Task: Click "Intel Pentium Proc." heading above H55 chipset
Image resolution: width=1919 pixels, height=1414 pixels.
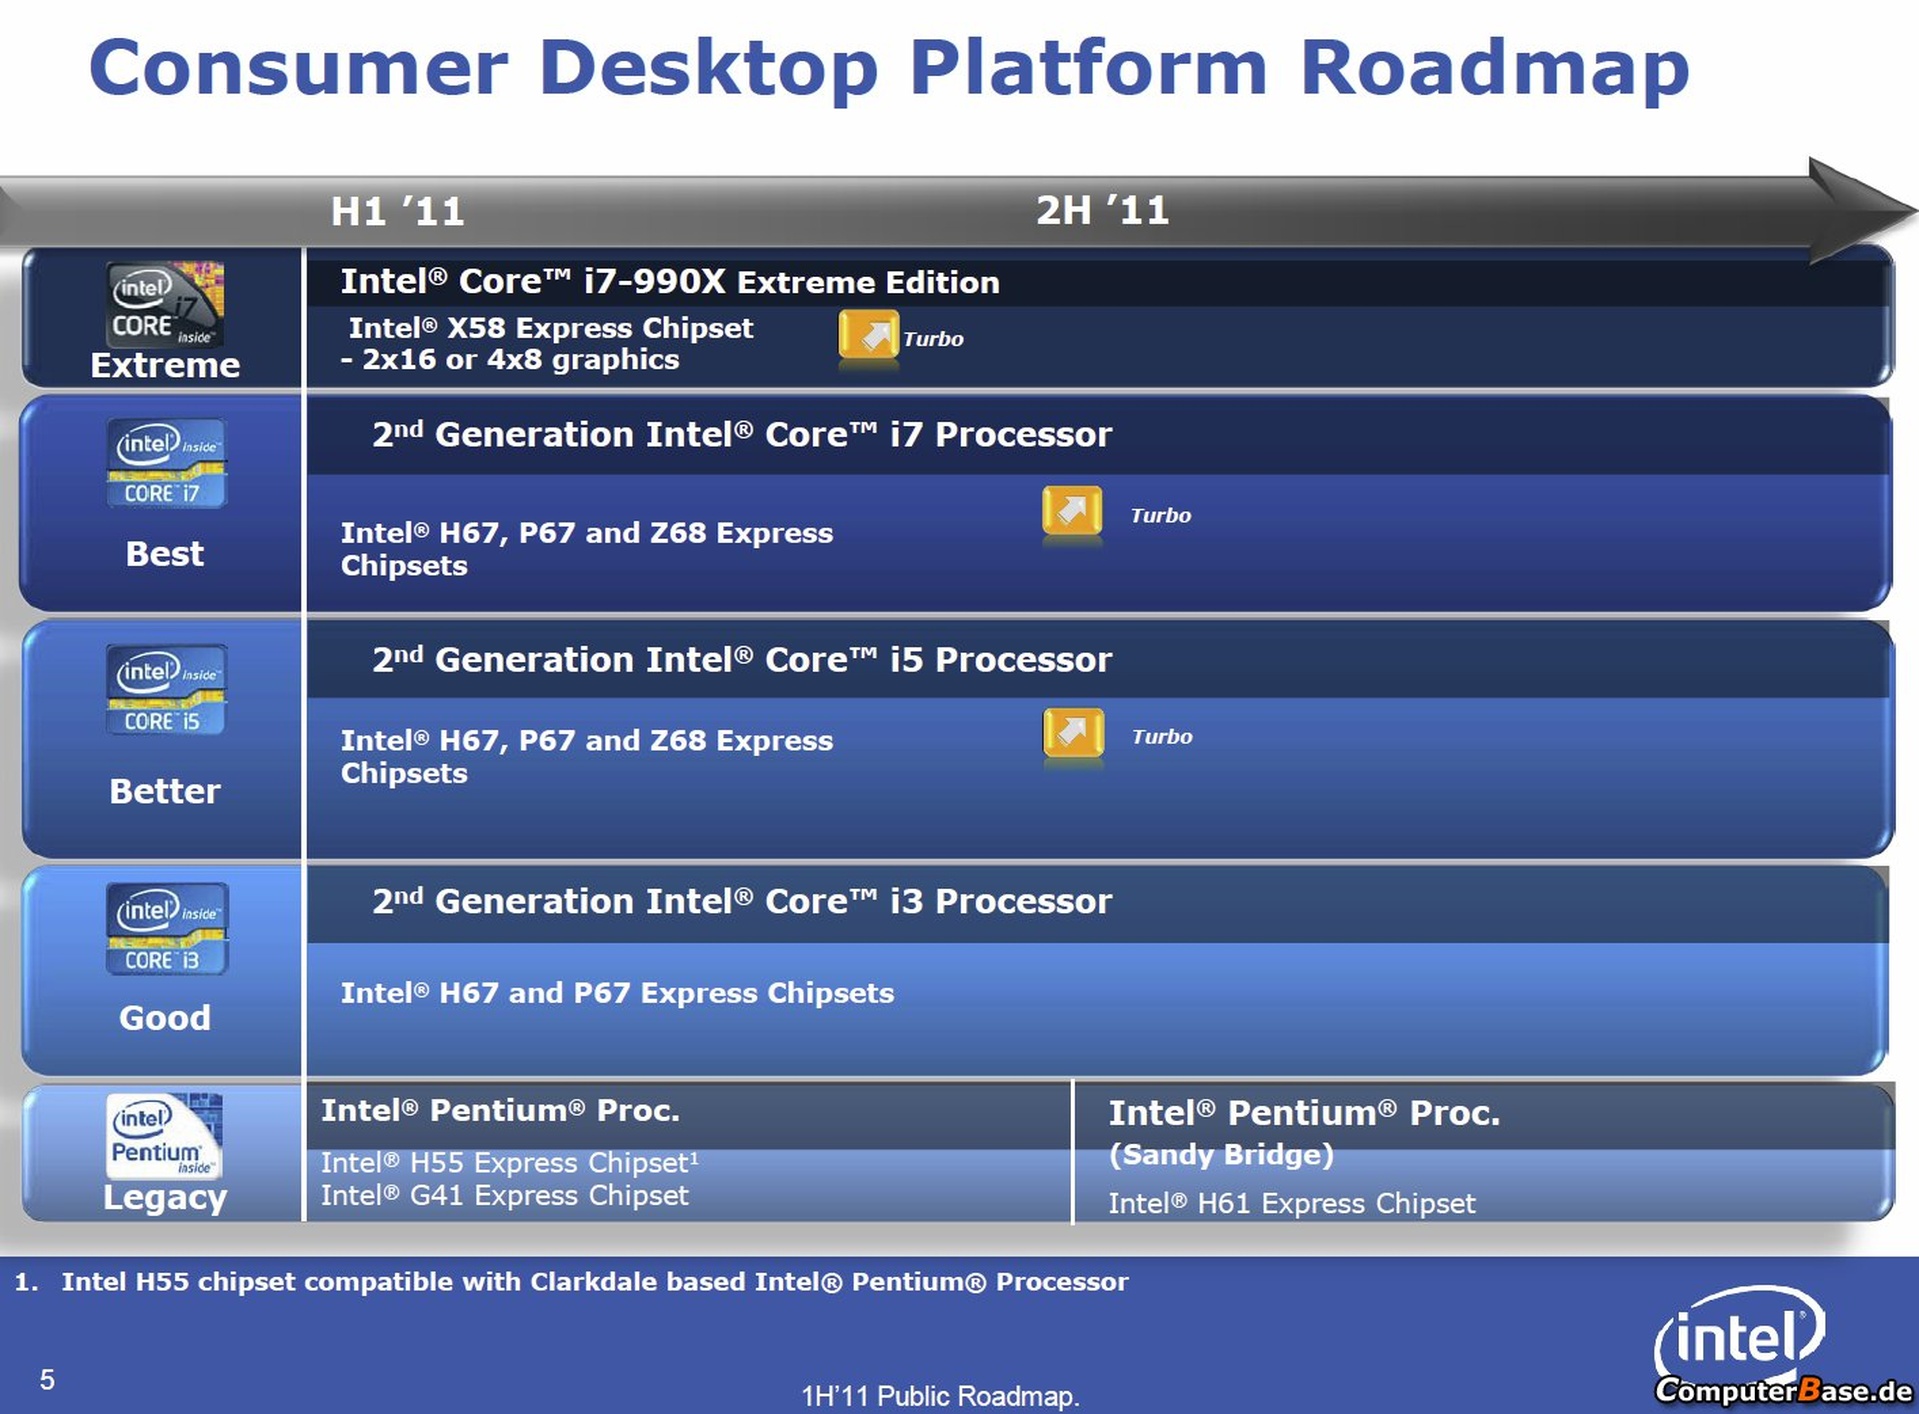Action: tap(500, 1110)
